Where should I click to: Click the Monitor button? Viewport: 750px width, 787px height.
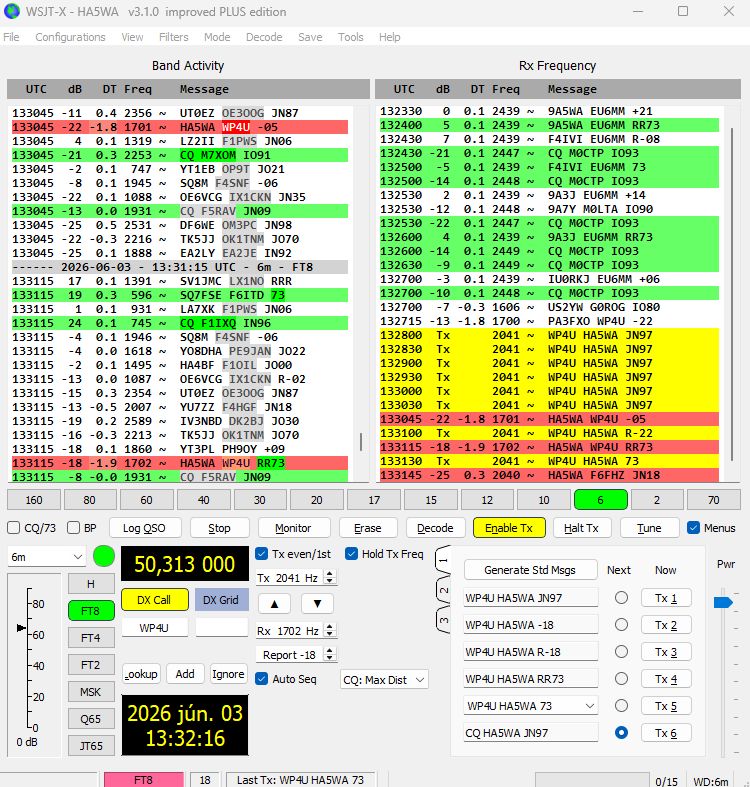[x=293, y=528]
